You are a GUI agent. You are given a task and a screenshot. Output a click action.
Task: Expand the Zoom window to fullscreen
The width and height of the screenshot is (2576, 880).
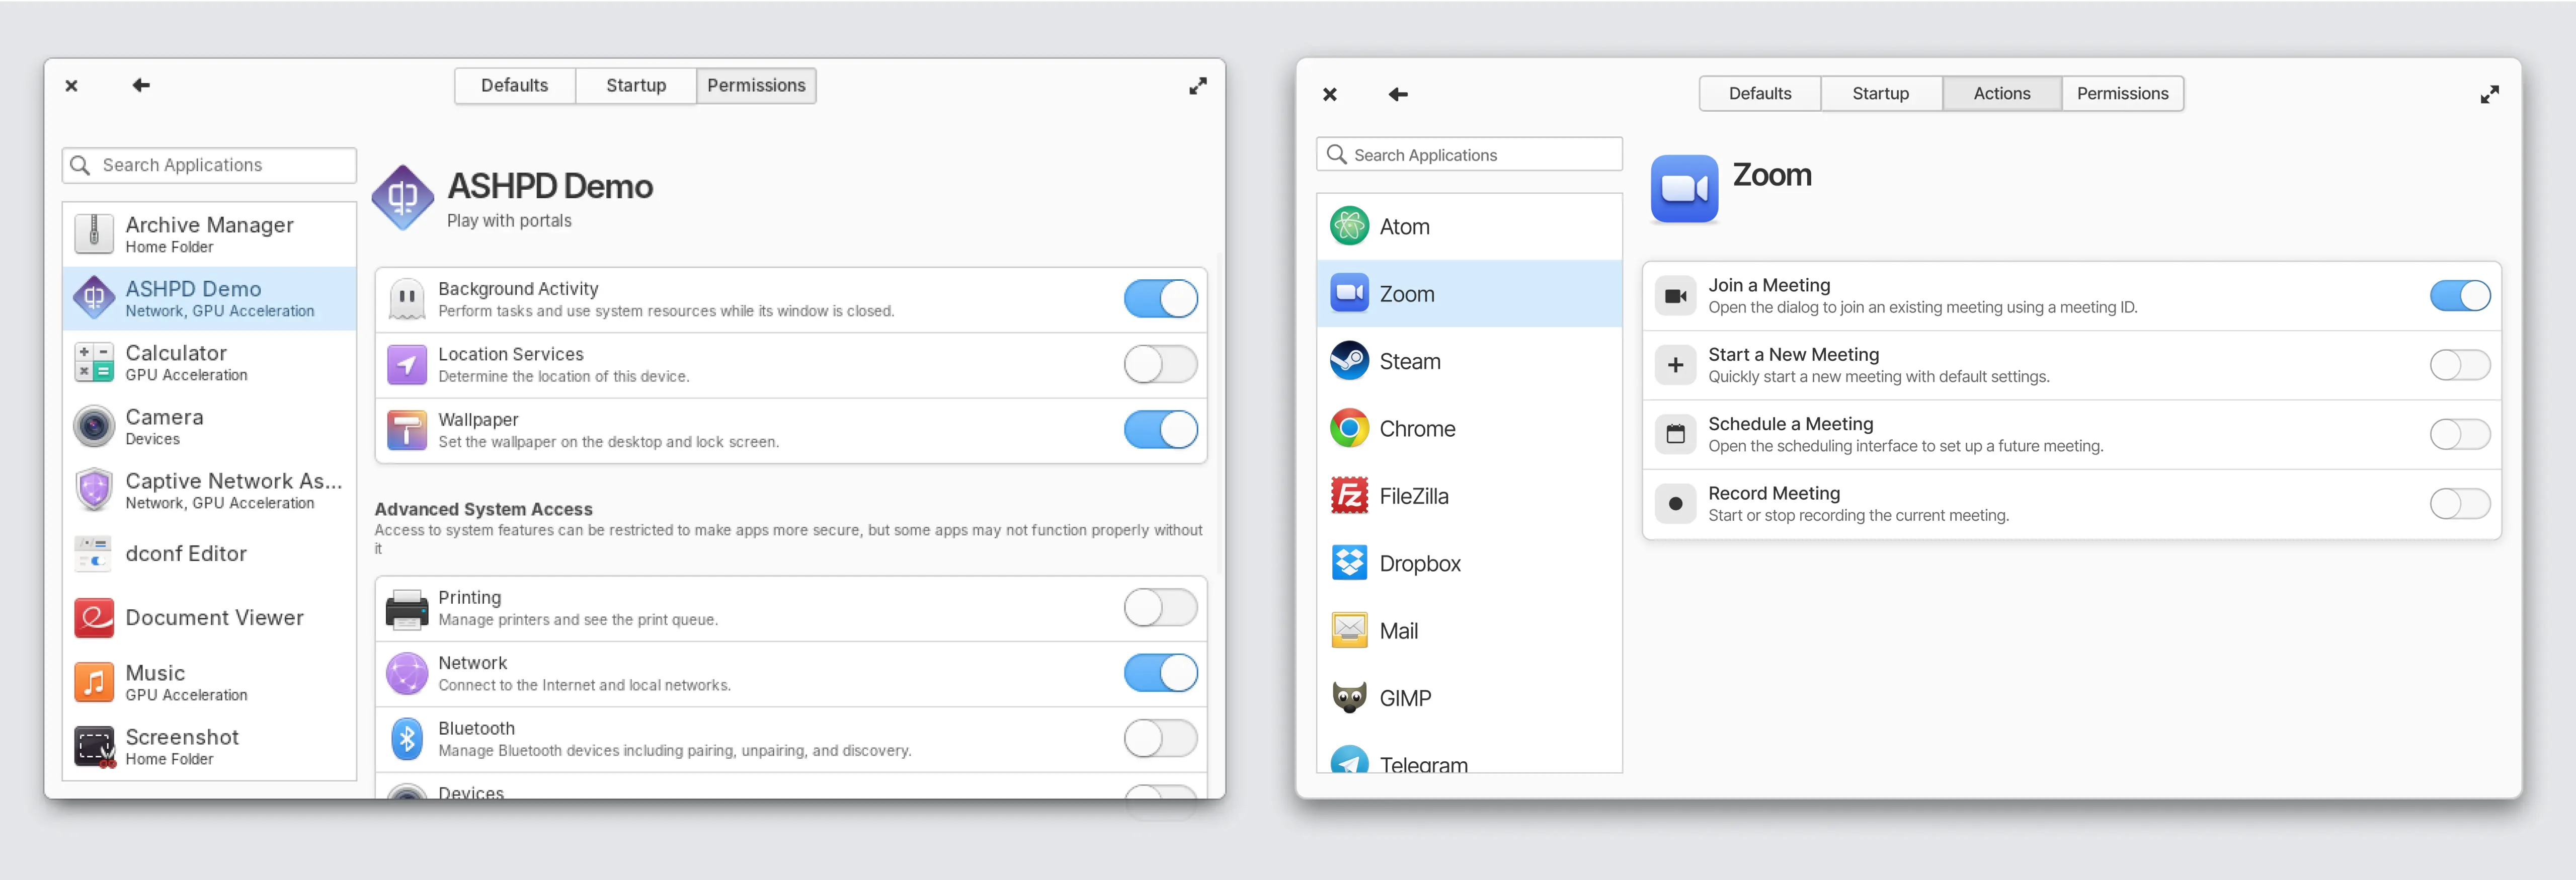click(2489, 94)
